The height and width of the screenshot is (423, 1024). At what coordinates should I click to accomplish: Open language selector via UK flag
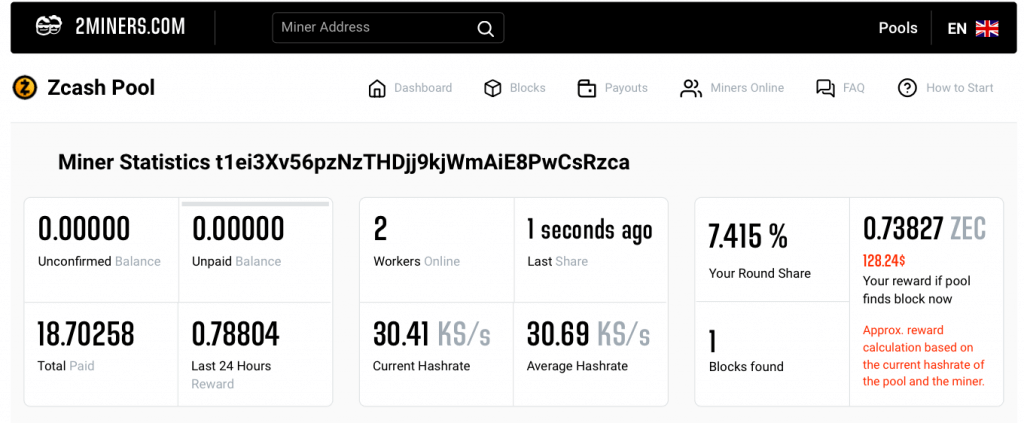pos(987,28)
